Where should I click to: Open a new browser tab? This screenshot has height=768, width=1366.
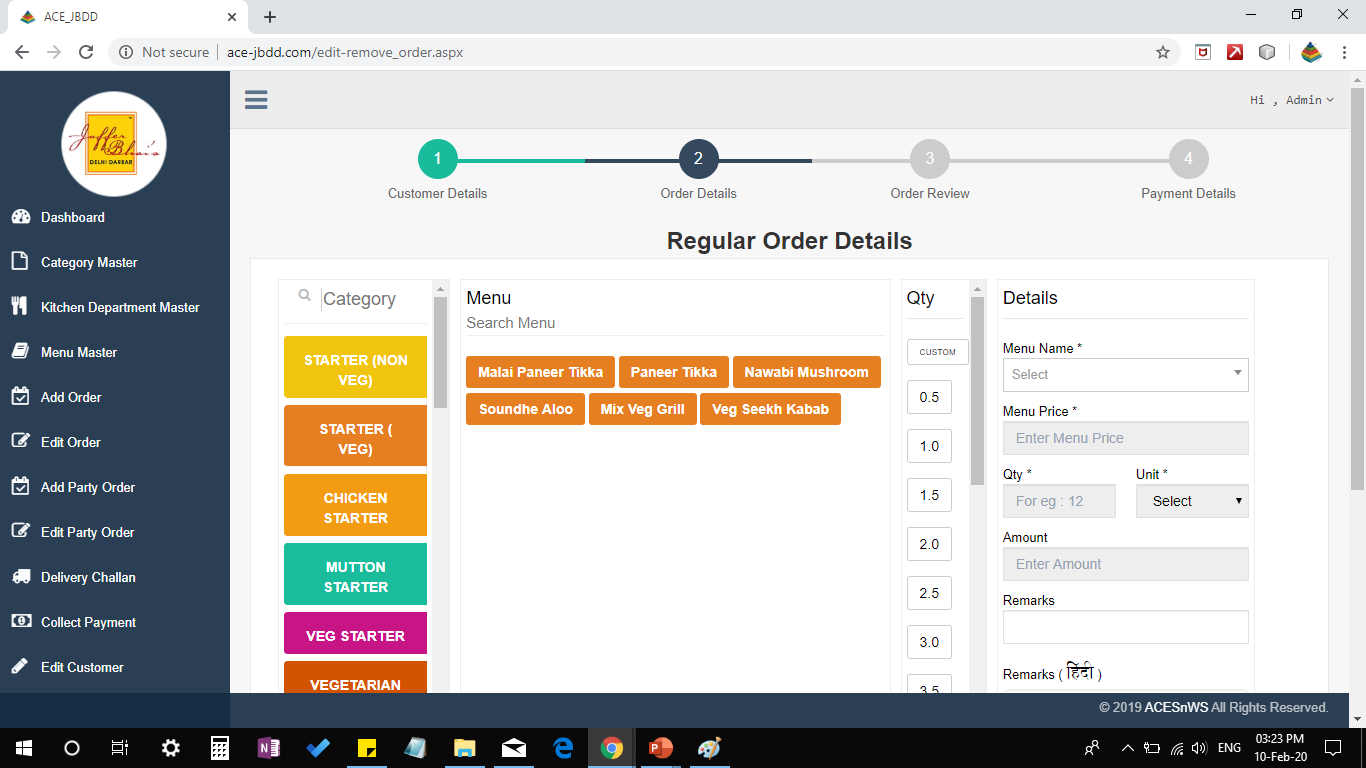pyautogui.click(x=270, y=17)
